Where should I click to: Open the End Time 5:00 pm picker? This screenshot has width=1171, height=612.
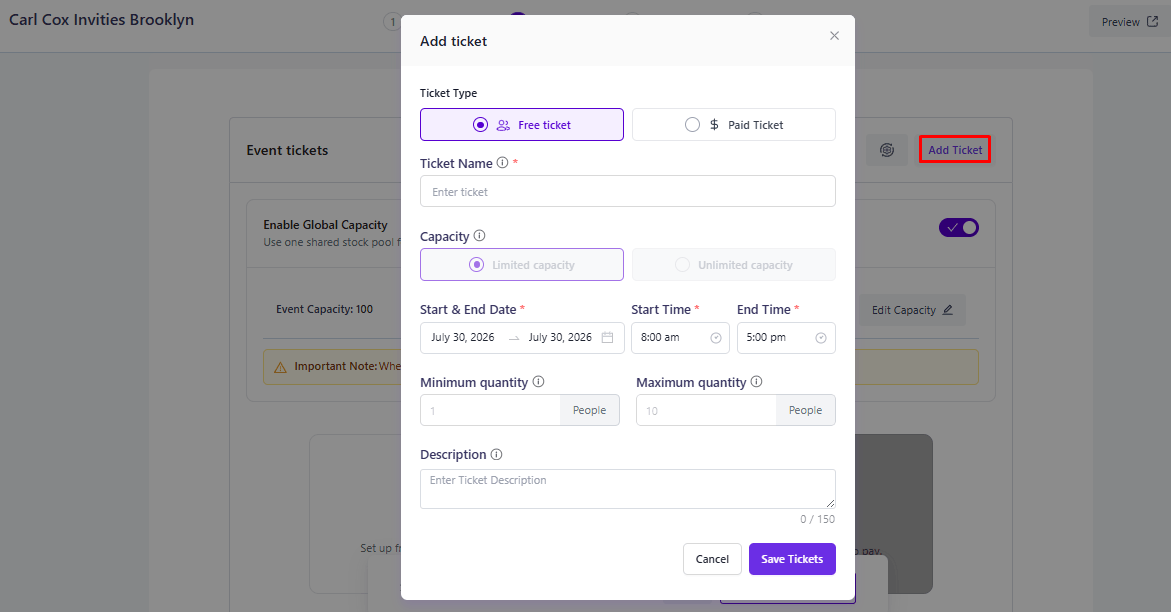tap(786, 338)
